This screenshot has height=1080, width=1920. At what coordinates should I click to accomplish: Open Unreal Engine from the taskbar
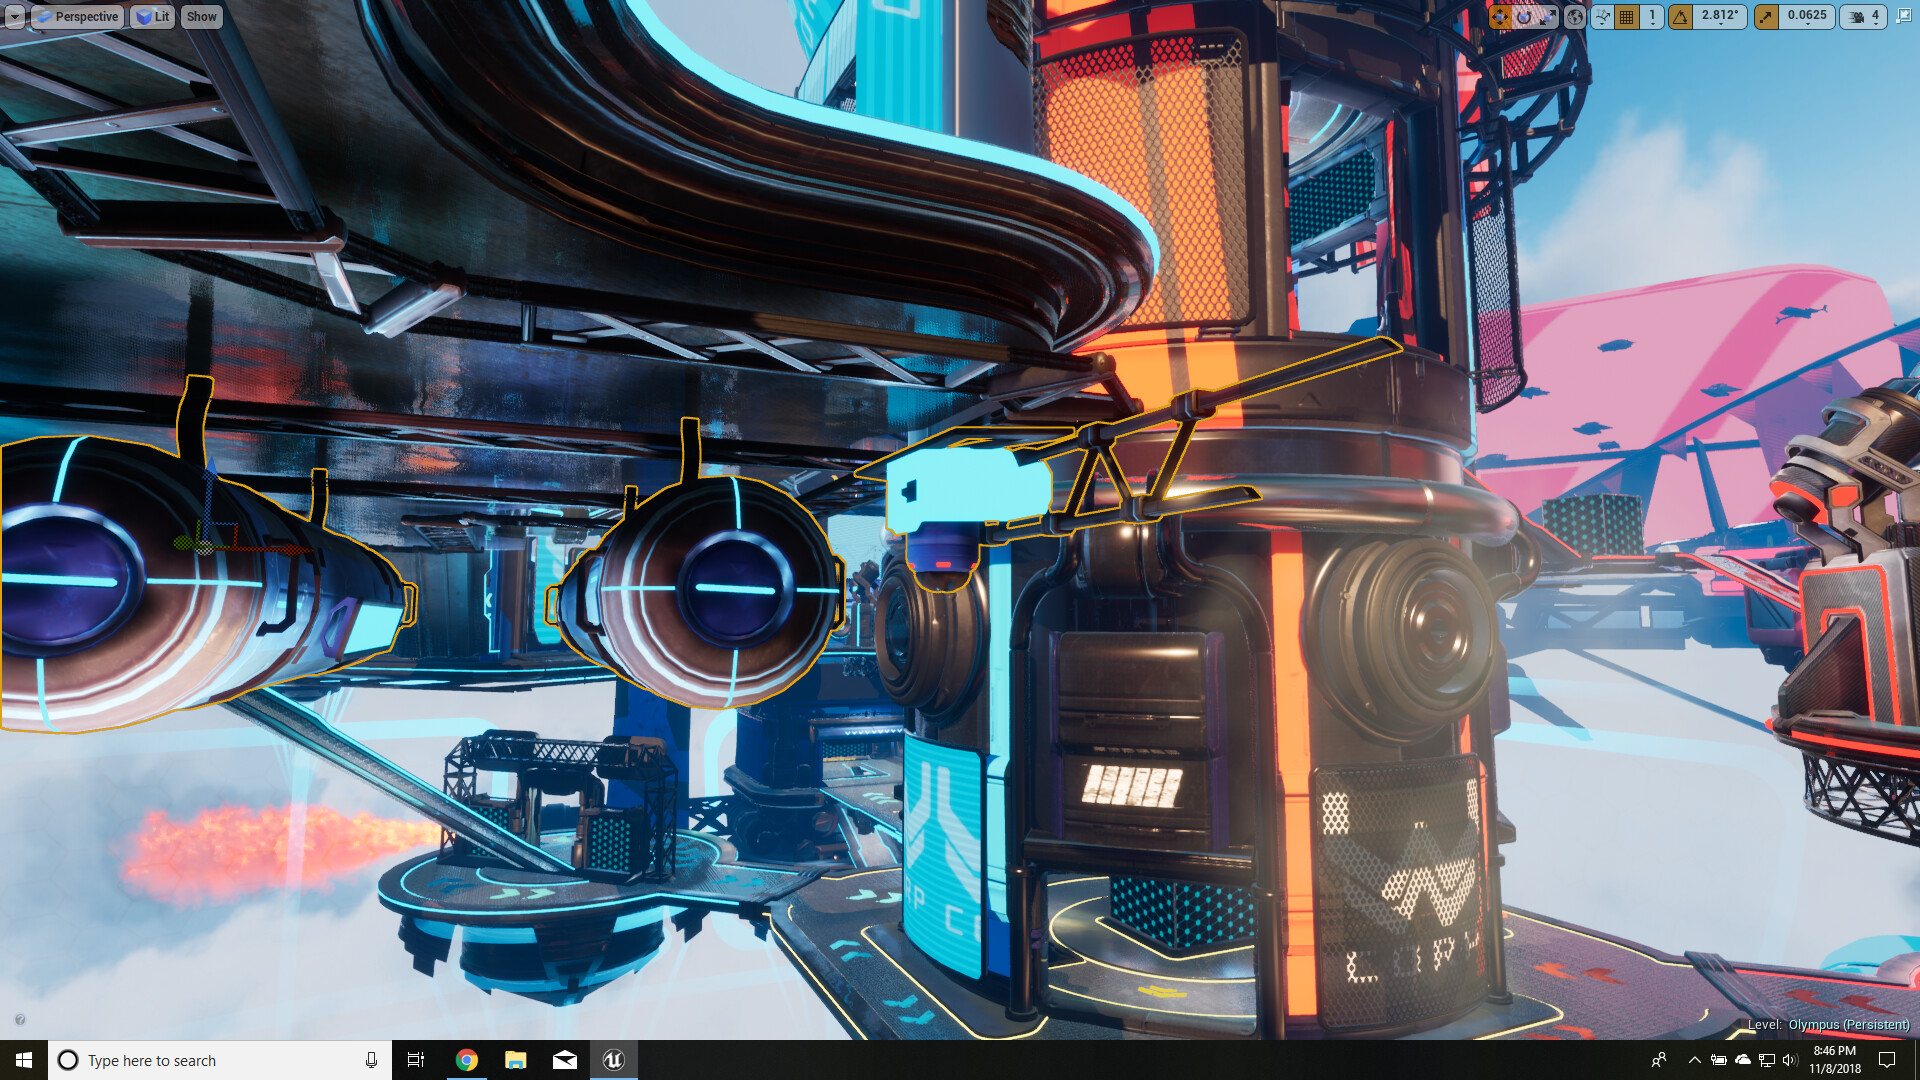pos(614,1059)
